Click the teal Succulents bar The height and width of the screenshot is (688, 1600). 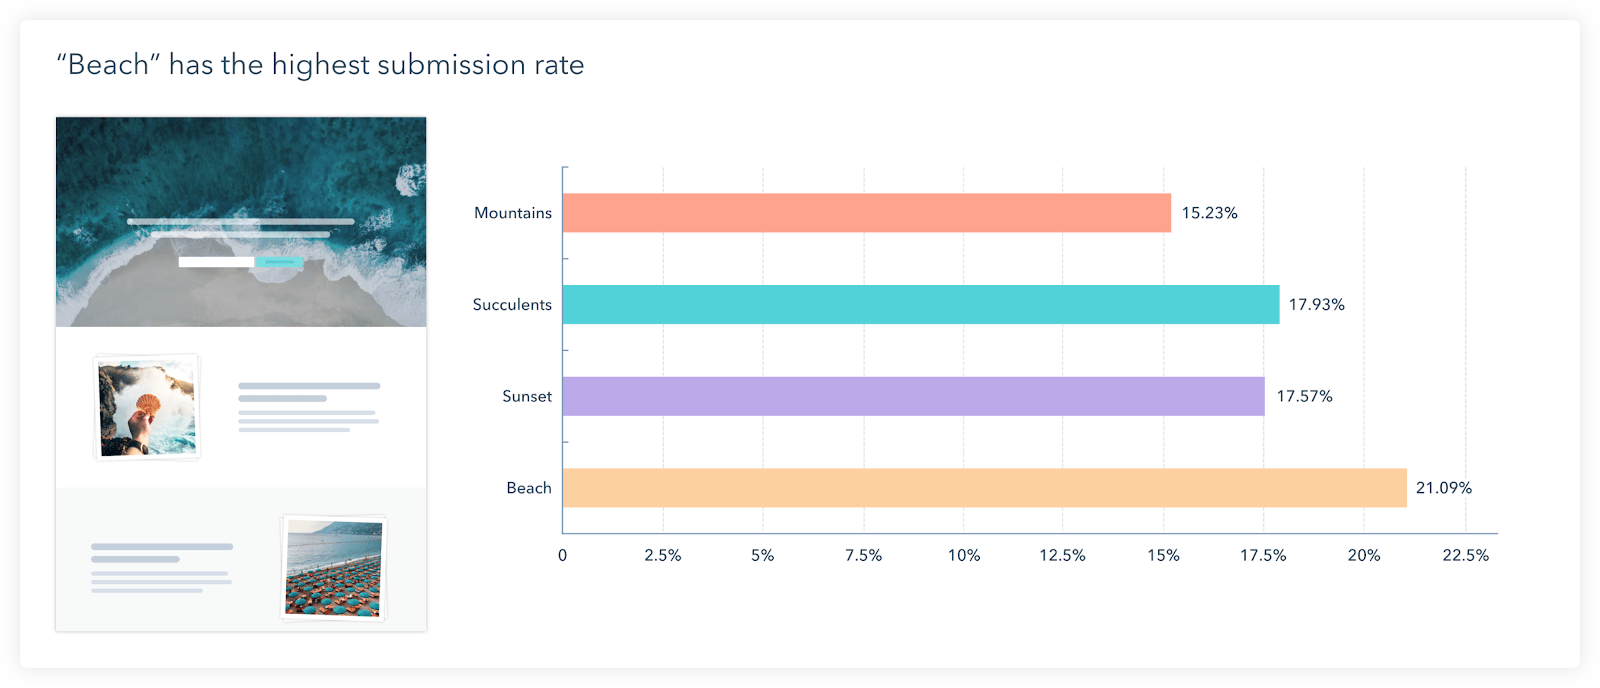point(920,304)
